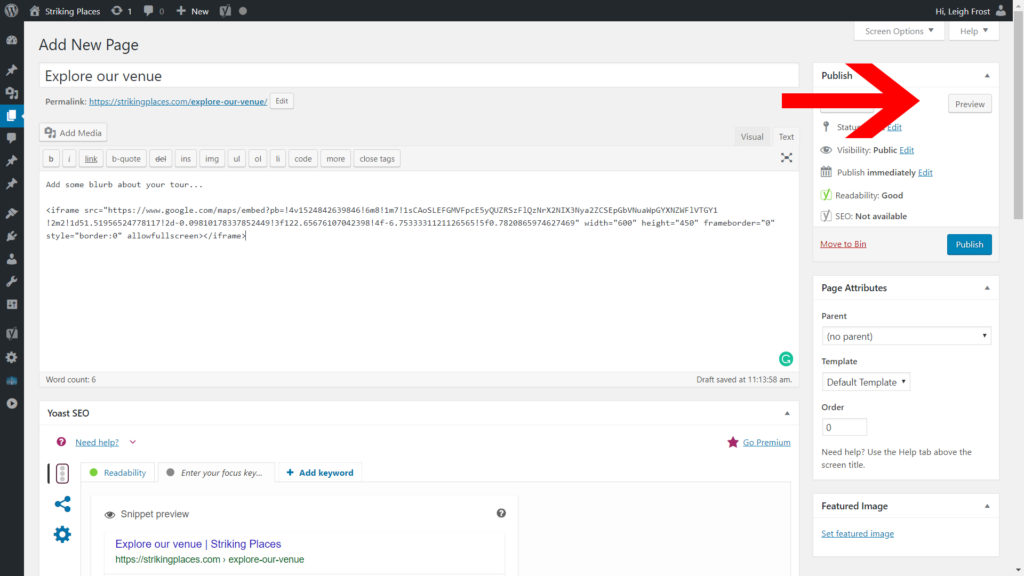Insert a del tag

click(161, 159)
